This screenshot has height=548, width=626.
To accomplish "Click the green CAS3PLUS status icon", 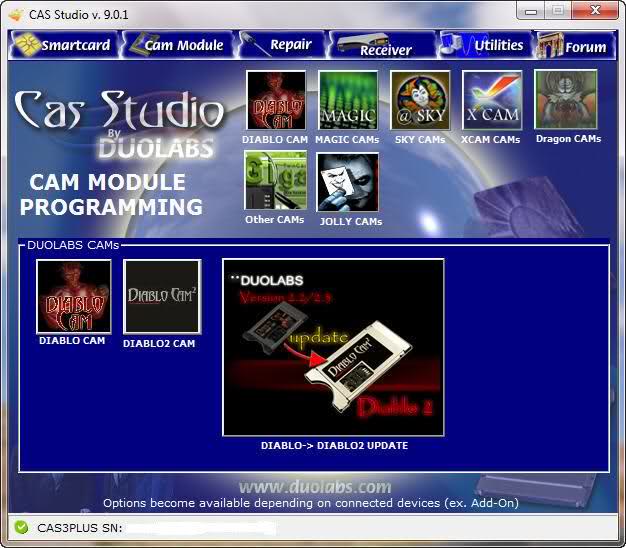I will coord(21,527).
